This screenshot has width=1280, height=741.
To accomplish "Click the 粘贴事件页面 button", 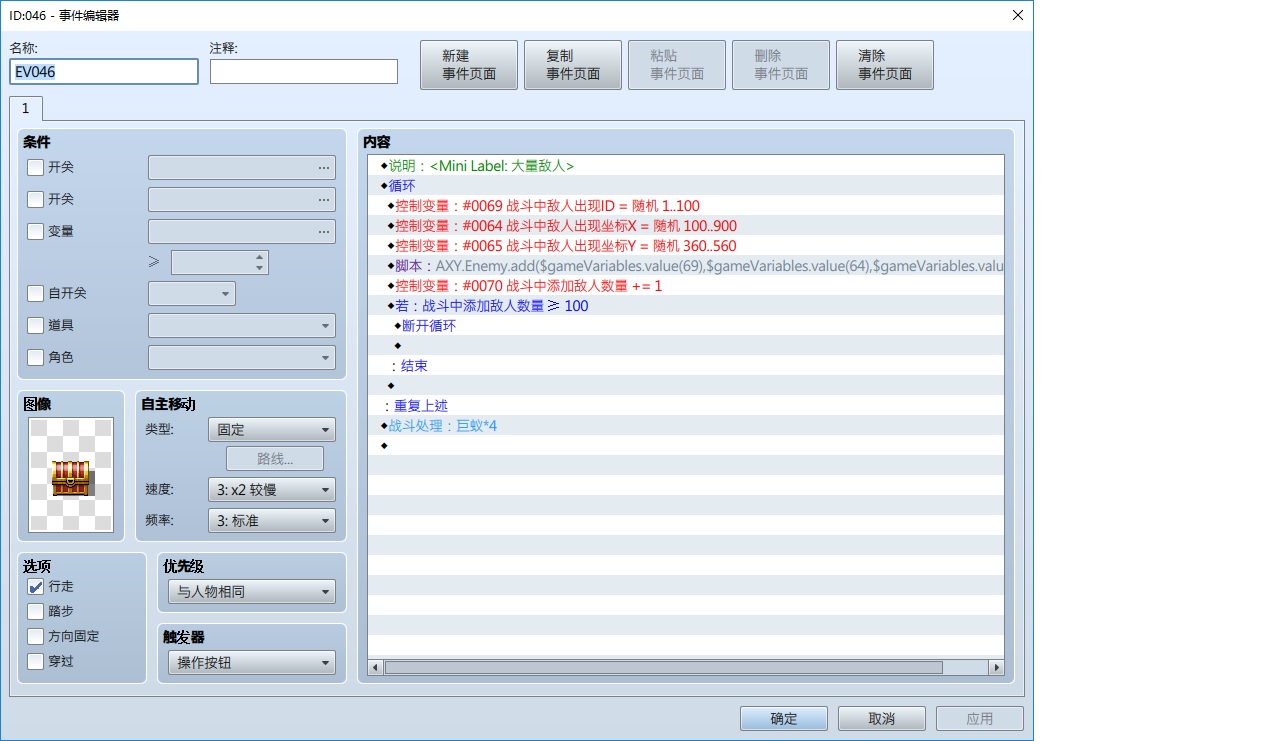I will 677,65.
